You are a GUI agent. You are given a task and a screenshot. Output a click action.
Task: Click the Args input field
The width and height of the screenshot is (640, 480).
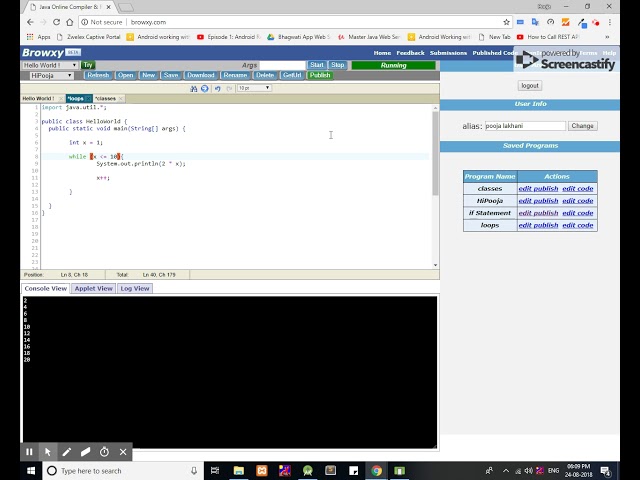282,65
